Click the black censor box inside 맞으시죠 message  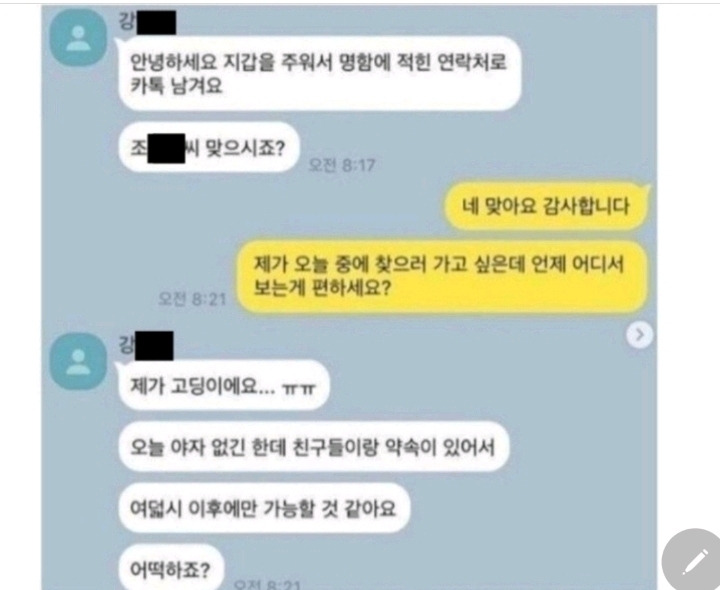point(166,148)
